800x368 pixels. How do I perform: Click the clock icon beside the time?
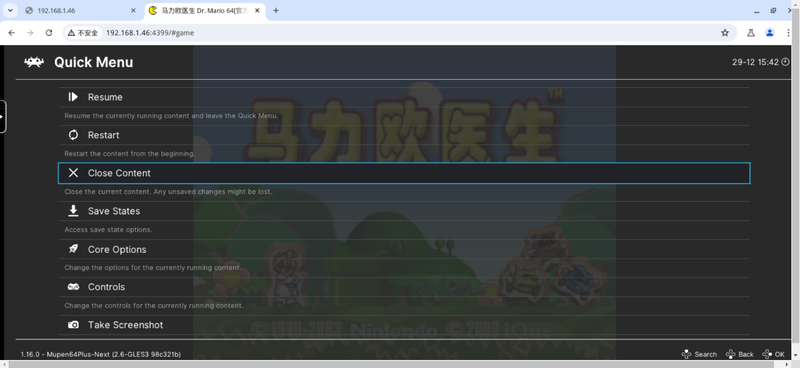tap(785, 62)
